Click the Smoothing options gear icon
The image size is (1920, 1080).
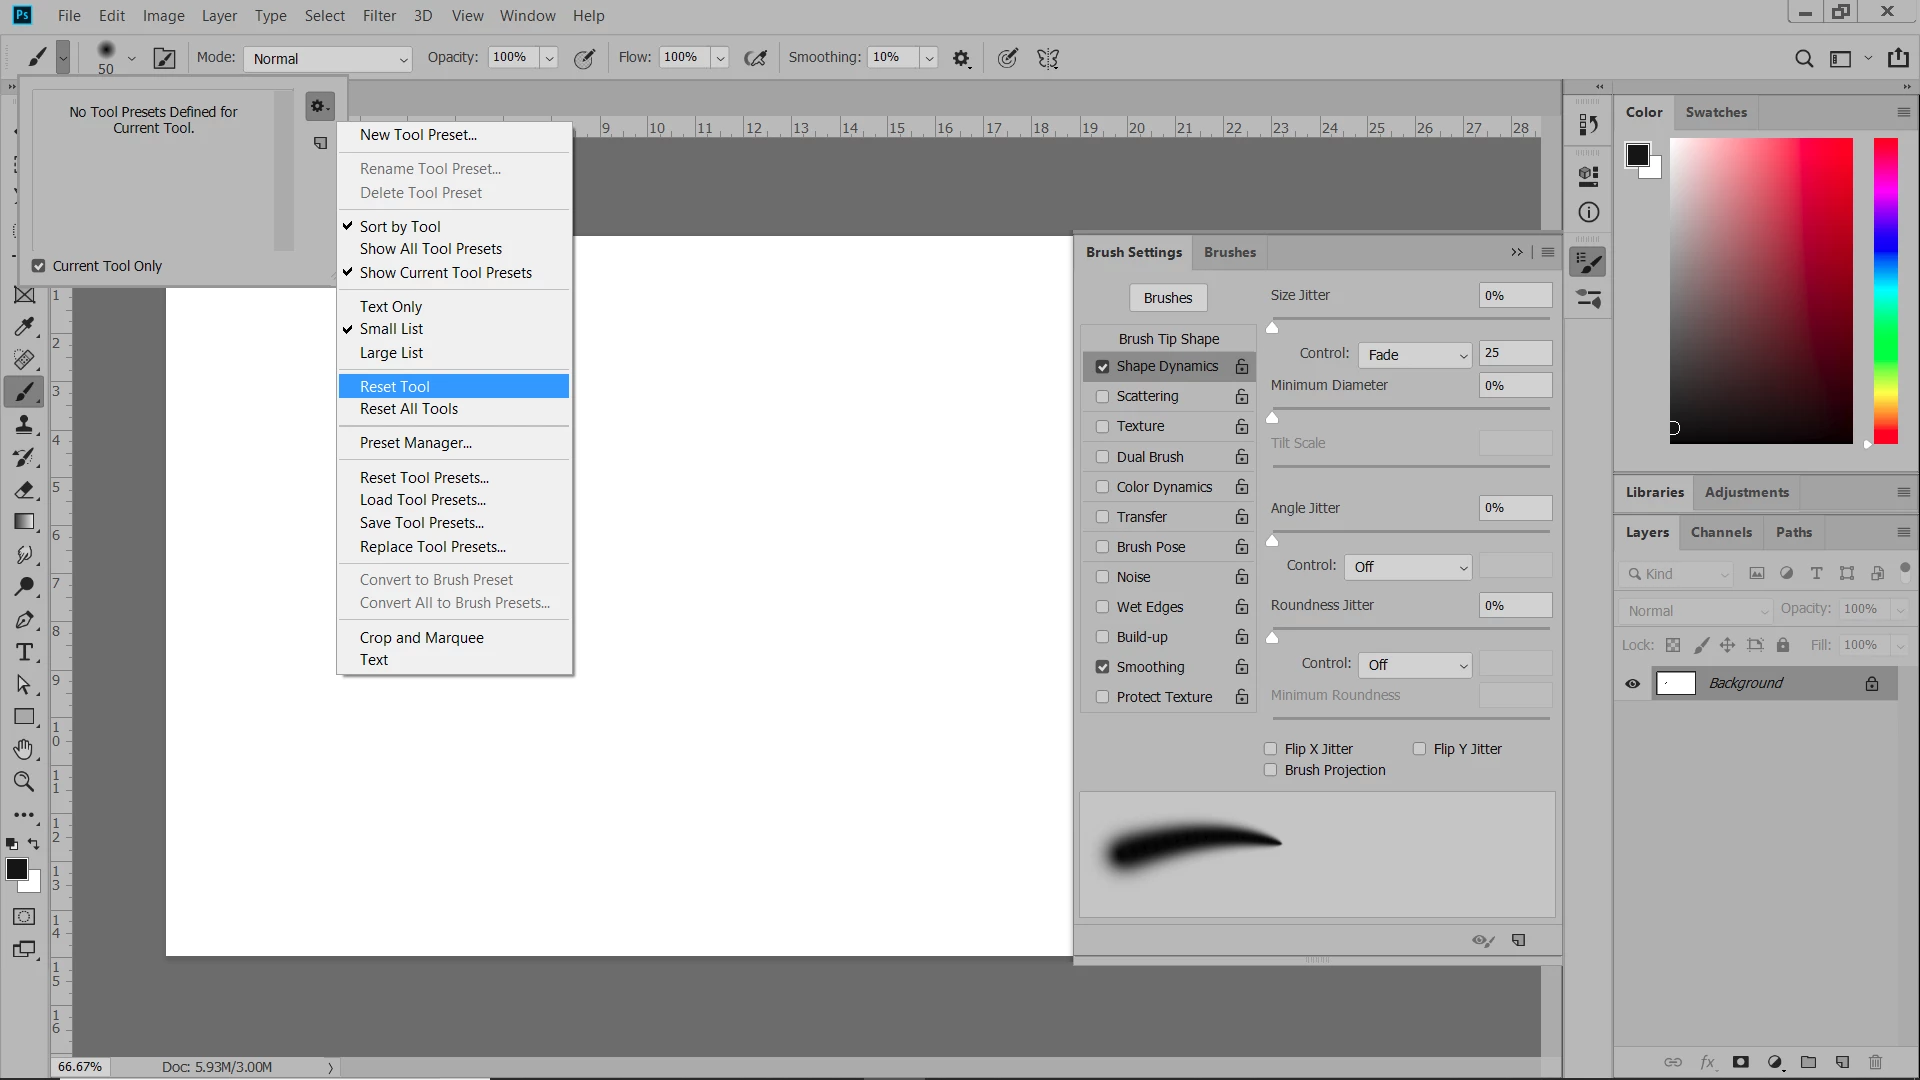click(x=961, y=59)
